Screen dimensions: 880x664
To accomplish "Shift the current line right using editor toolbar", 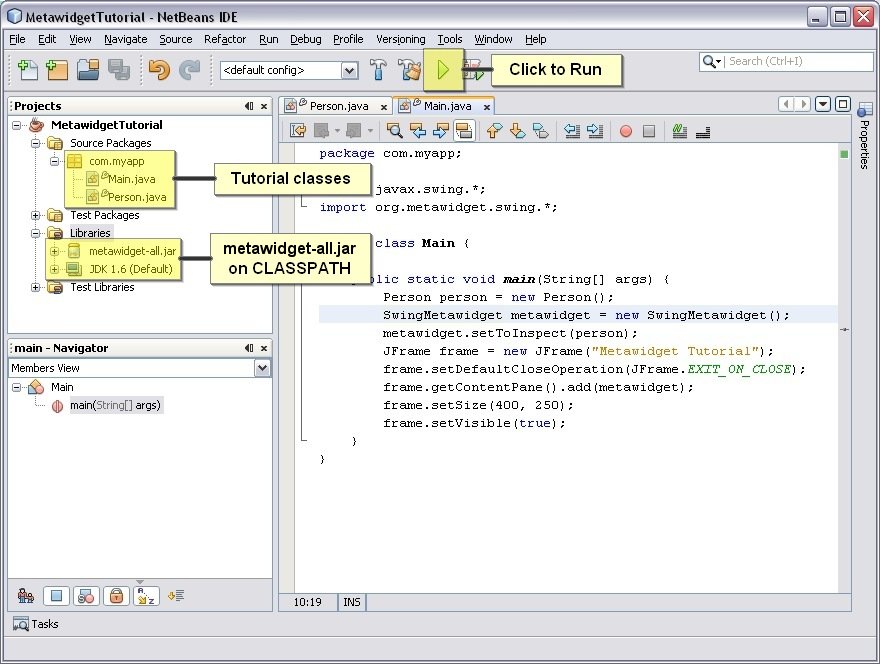I will [594, 130].
